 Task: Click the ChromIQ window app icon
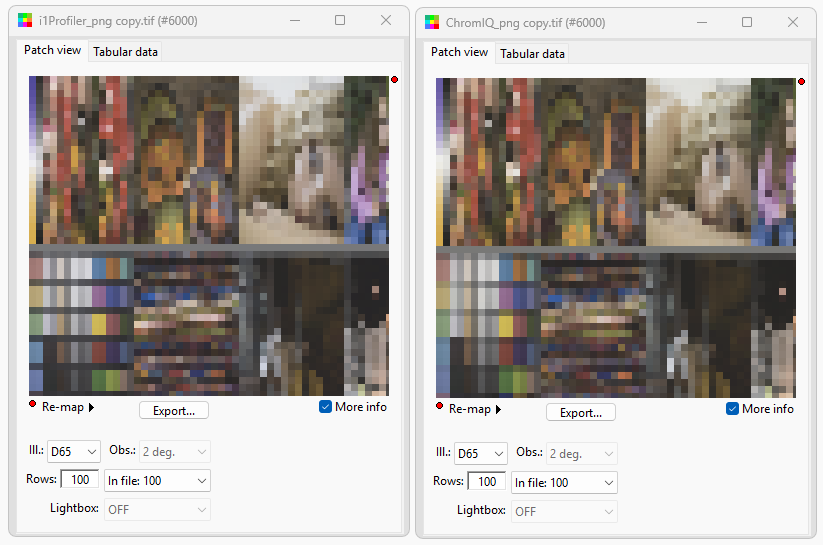(431, 23)
